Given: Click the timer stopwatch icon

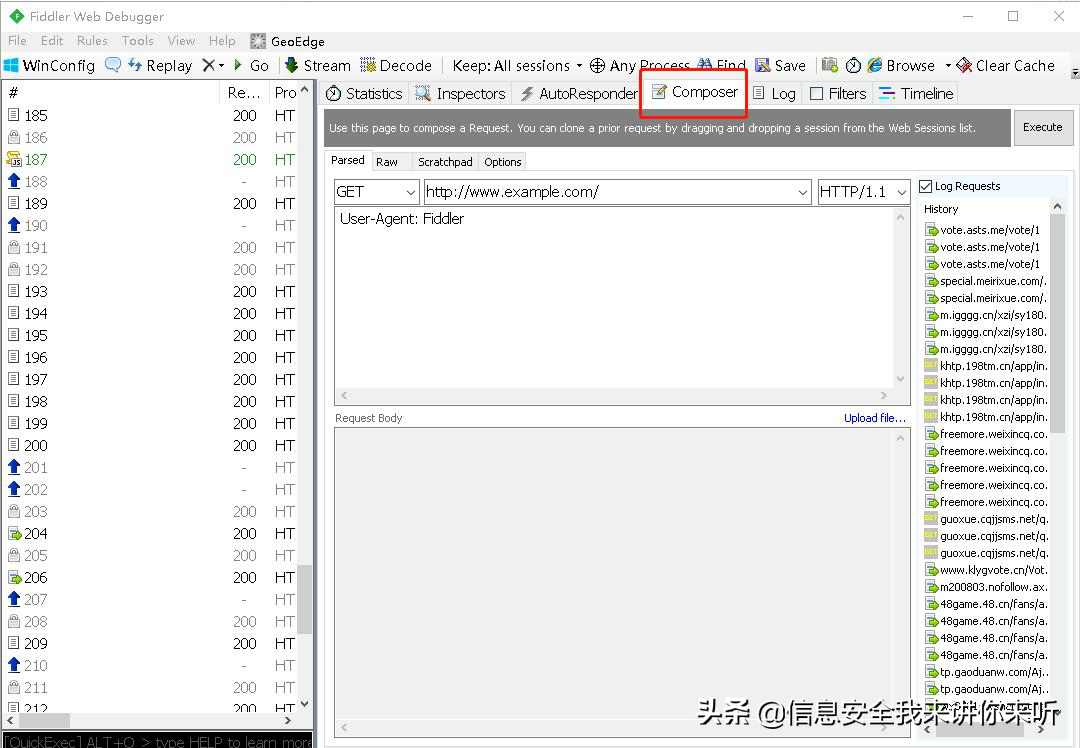Looking at the screenshot, I should 853,65.
